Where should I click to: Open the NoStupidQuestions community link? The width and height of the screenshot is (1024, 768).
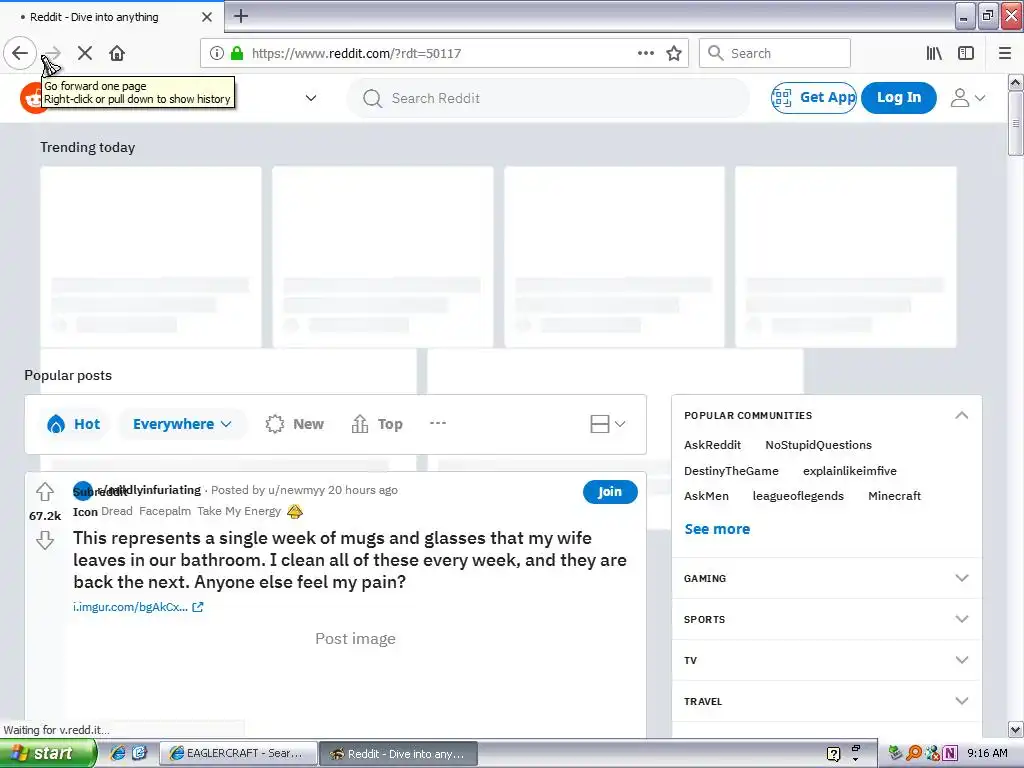(x=818, y=445)
